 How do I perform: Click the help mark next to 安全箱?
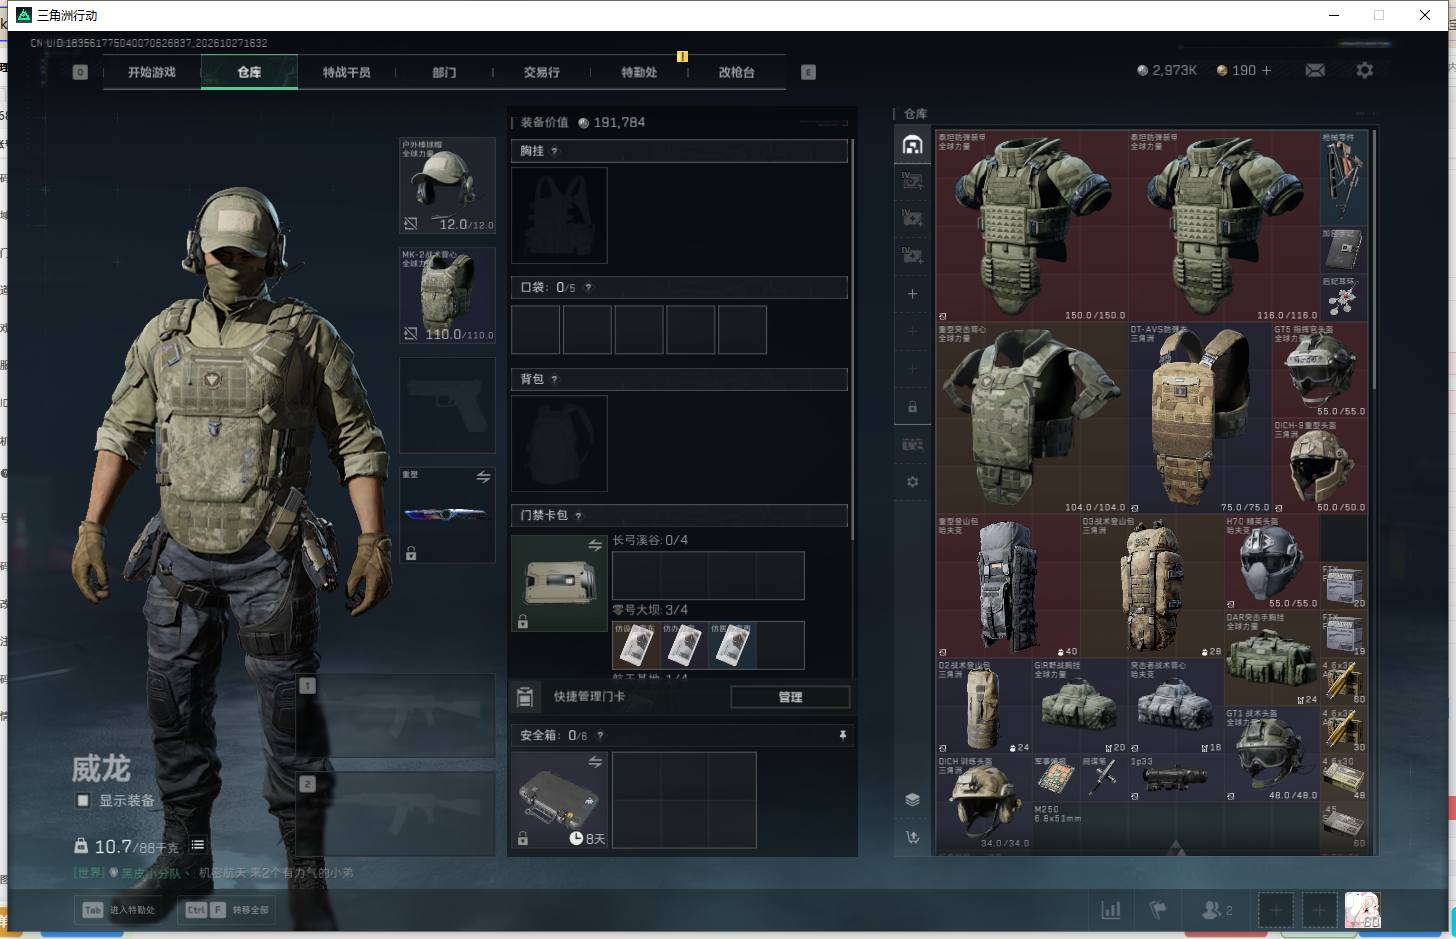[600, 736]
